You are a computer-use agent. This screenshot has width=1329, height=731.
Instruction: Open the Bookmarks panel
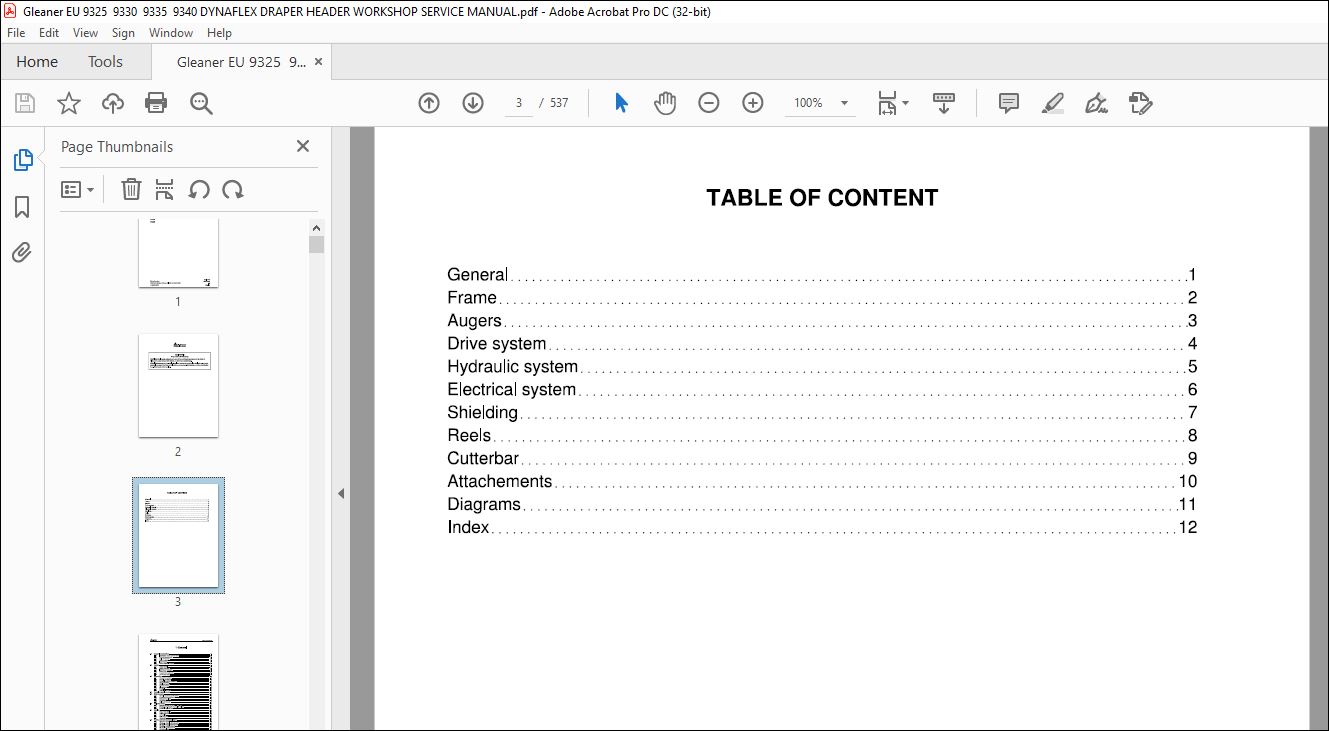pyautogui.click(x=22, y=207)
